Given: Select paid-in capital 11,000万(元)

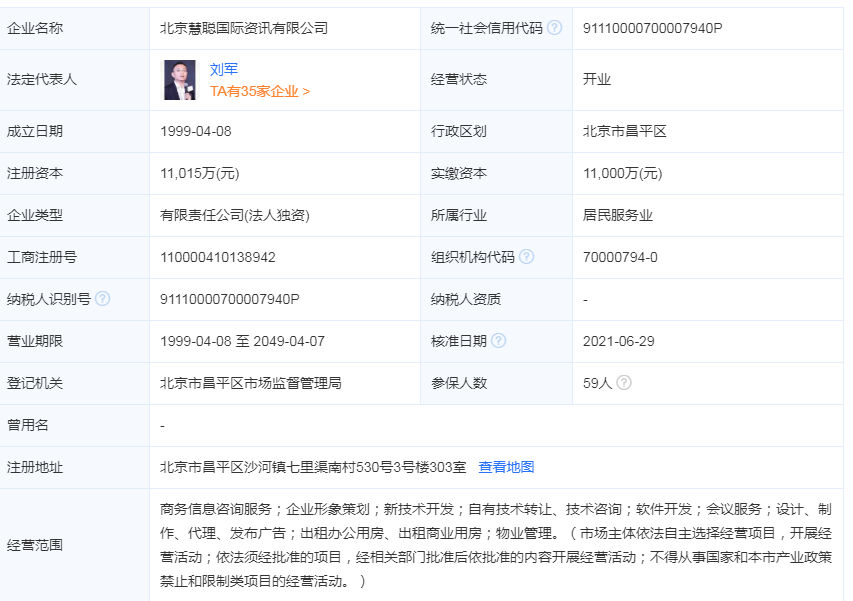Looking at the screenshot, I should tap(622, 174).
